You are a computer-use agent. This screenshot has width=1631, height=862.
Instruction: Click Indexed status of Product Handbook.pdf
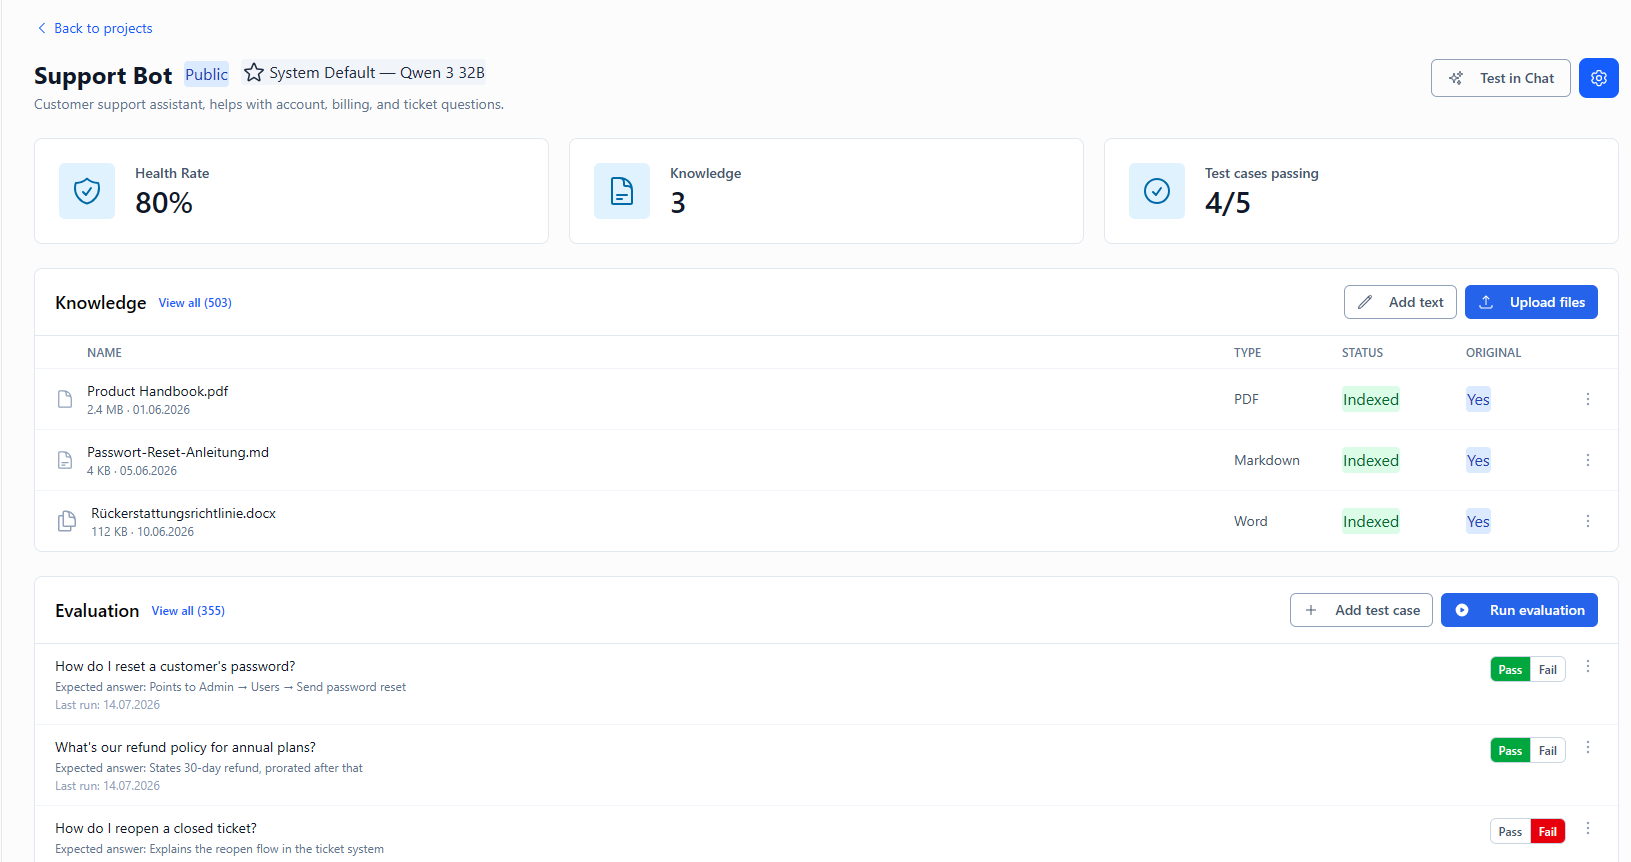1370,399
